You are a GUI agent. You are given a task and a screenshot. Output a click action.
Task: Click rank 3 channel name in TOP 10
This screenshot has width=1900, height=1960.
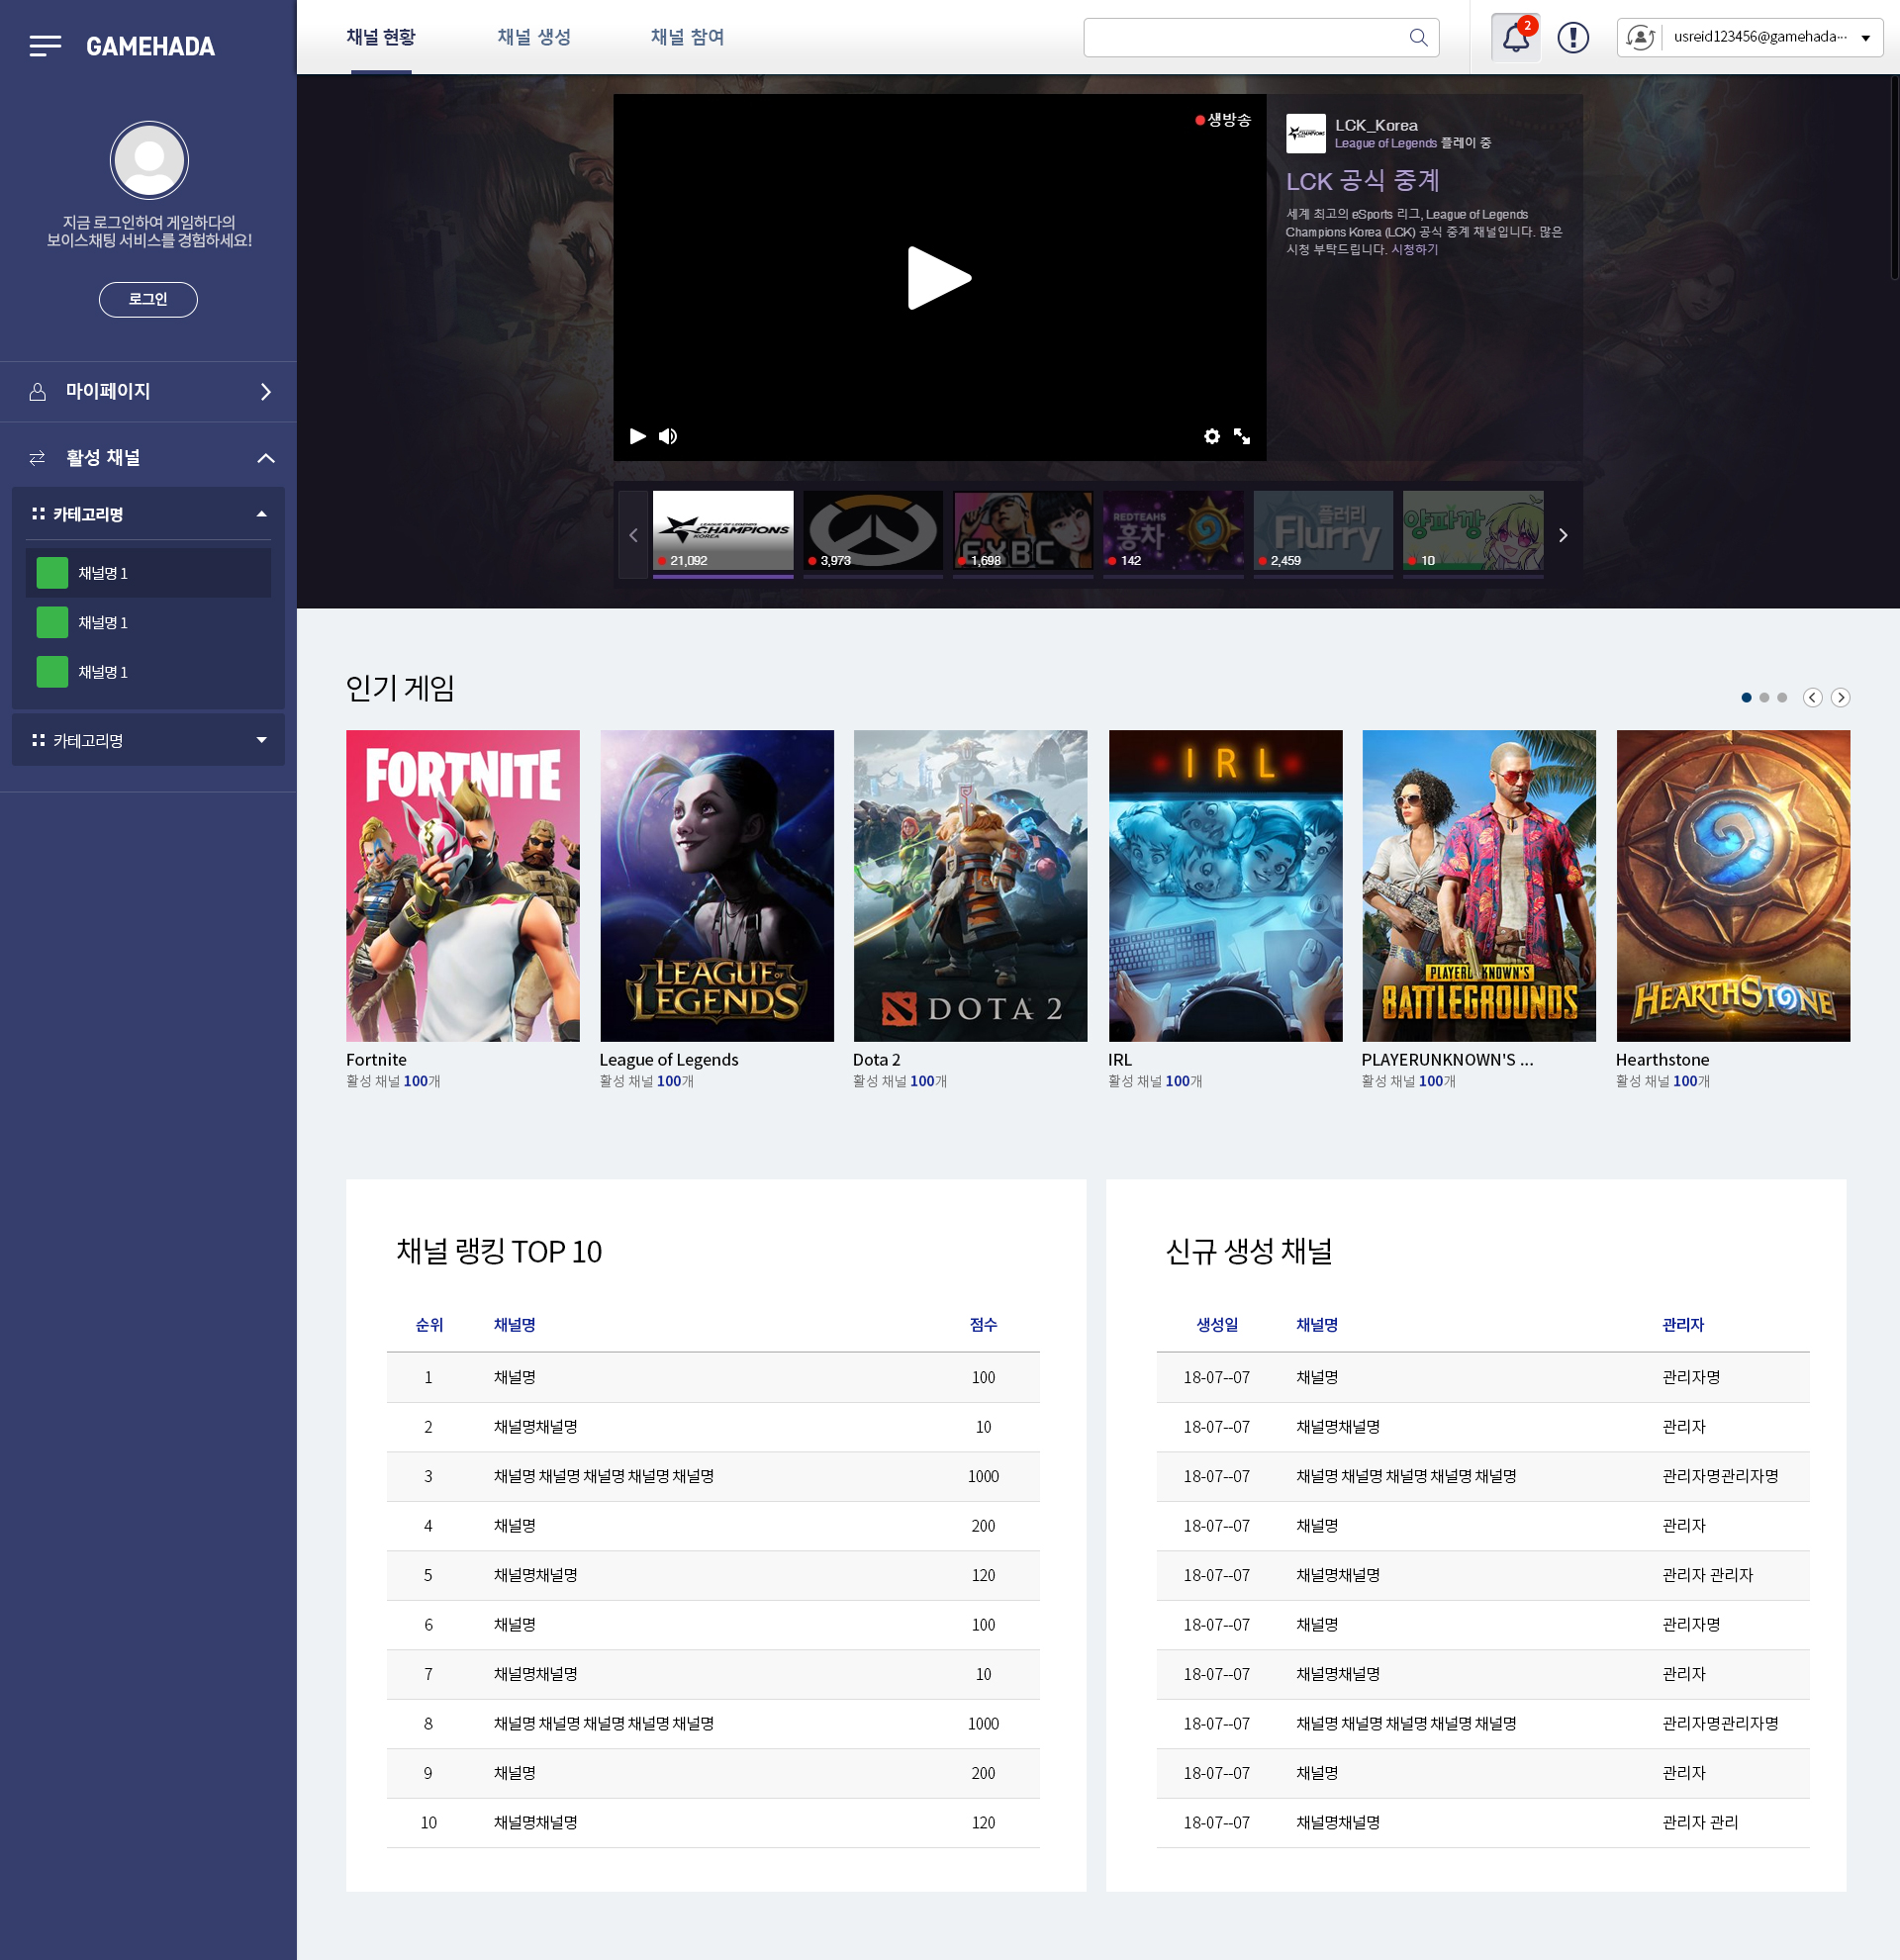coord(604,1476)
